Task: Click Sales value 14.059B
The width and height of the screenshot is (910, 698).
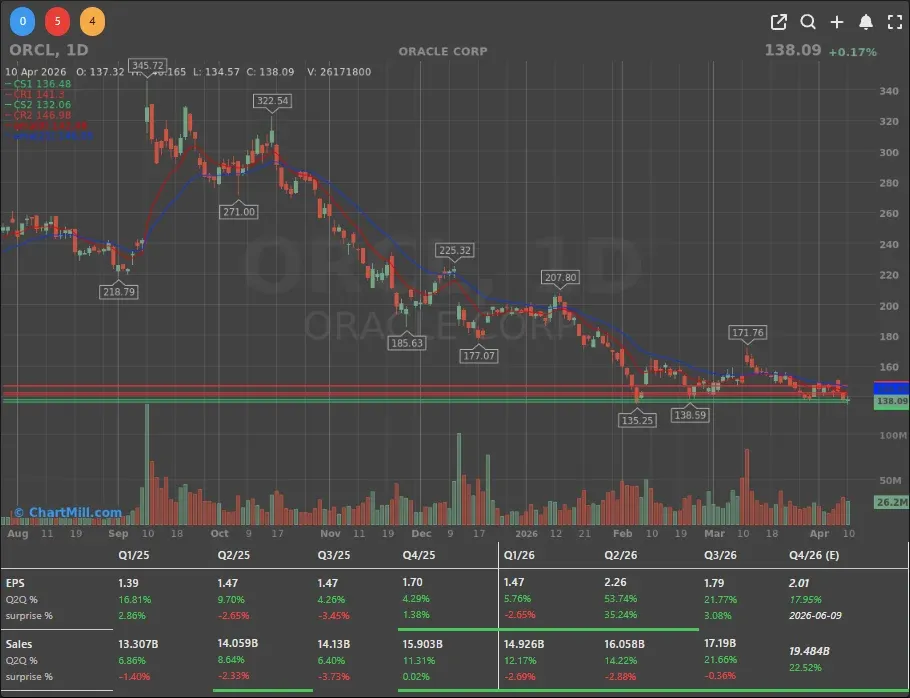Action: (x=237, y=643)
